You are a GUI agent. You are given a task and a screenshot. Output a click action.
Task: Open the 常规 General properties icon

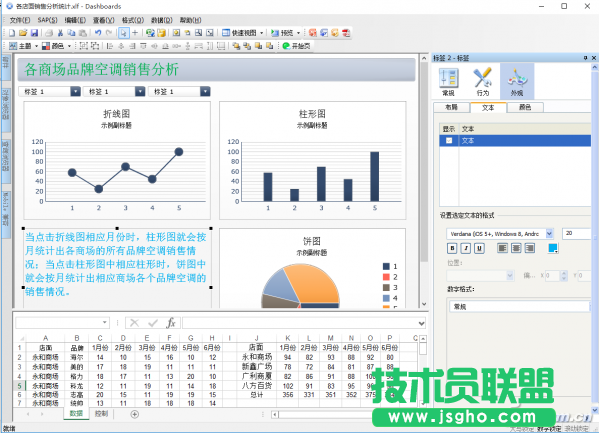[448, 82]
